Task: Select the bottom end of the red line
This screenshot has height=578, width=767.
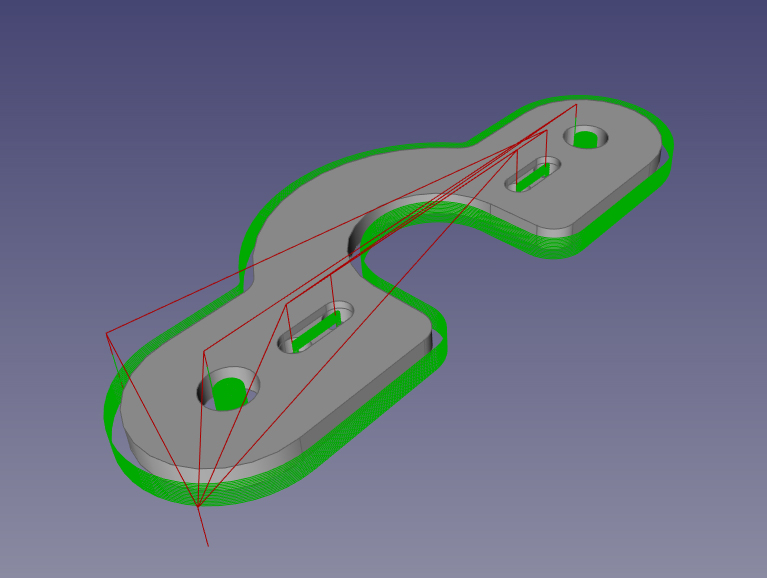Action: click(208, 546)
